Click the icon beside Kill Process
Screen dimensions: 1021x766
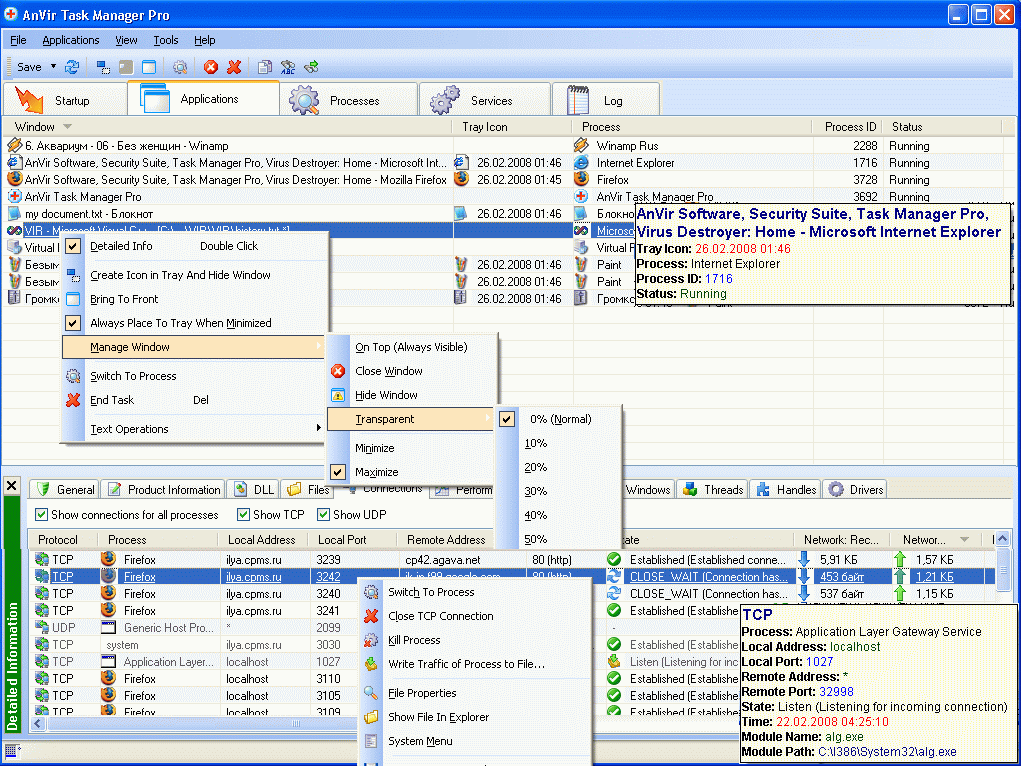(x=371, y=640)
